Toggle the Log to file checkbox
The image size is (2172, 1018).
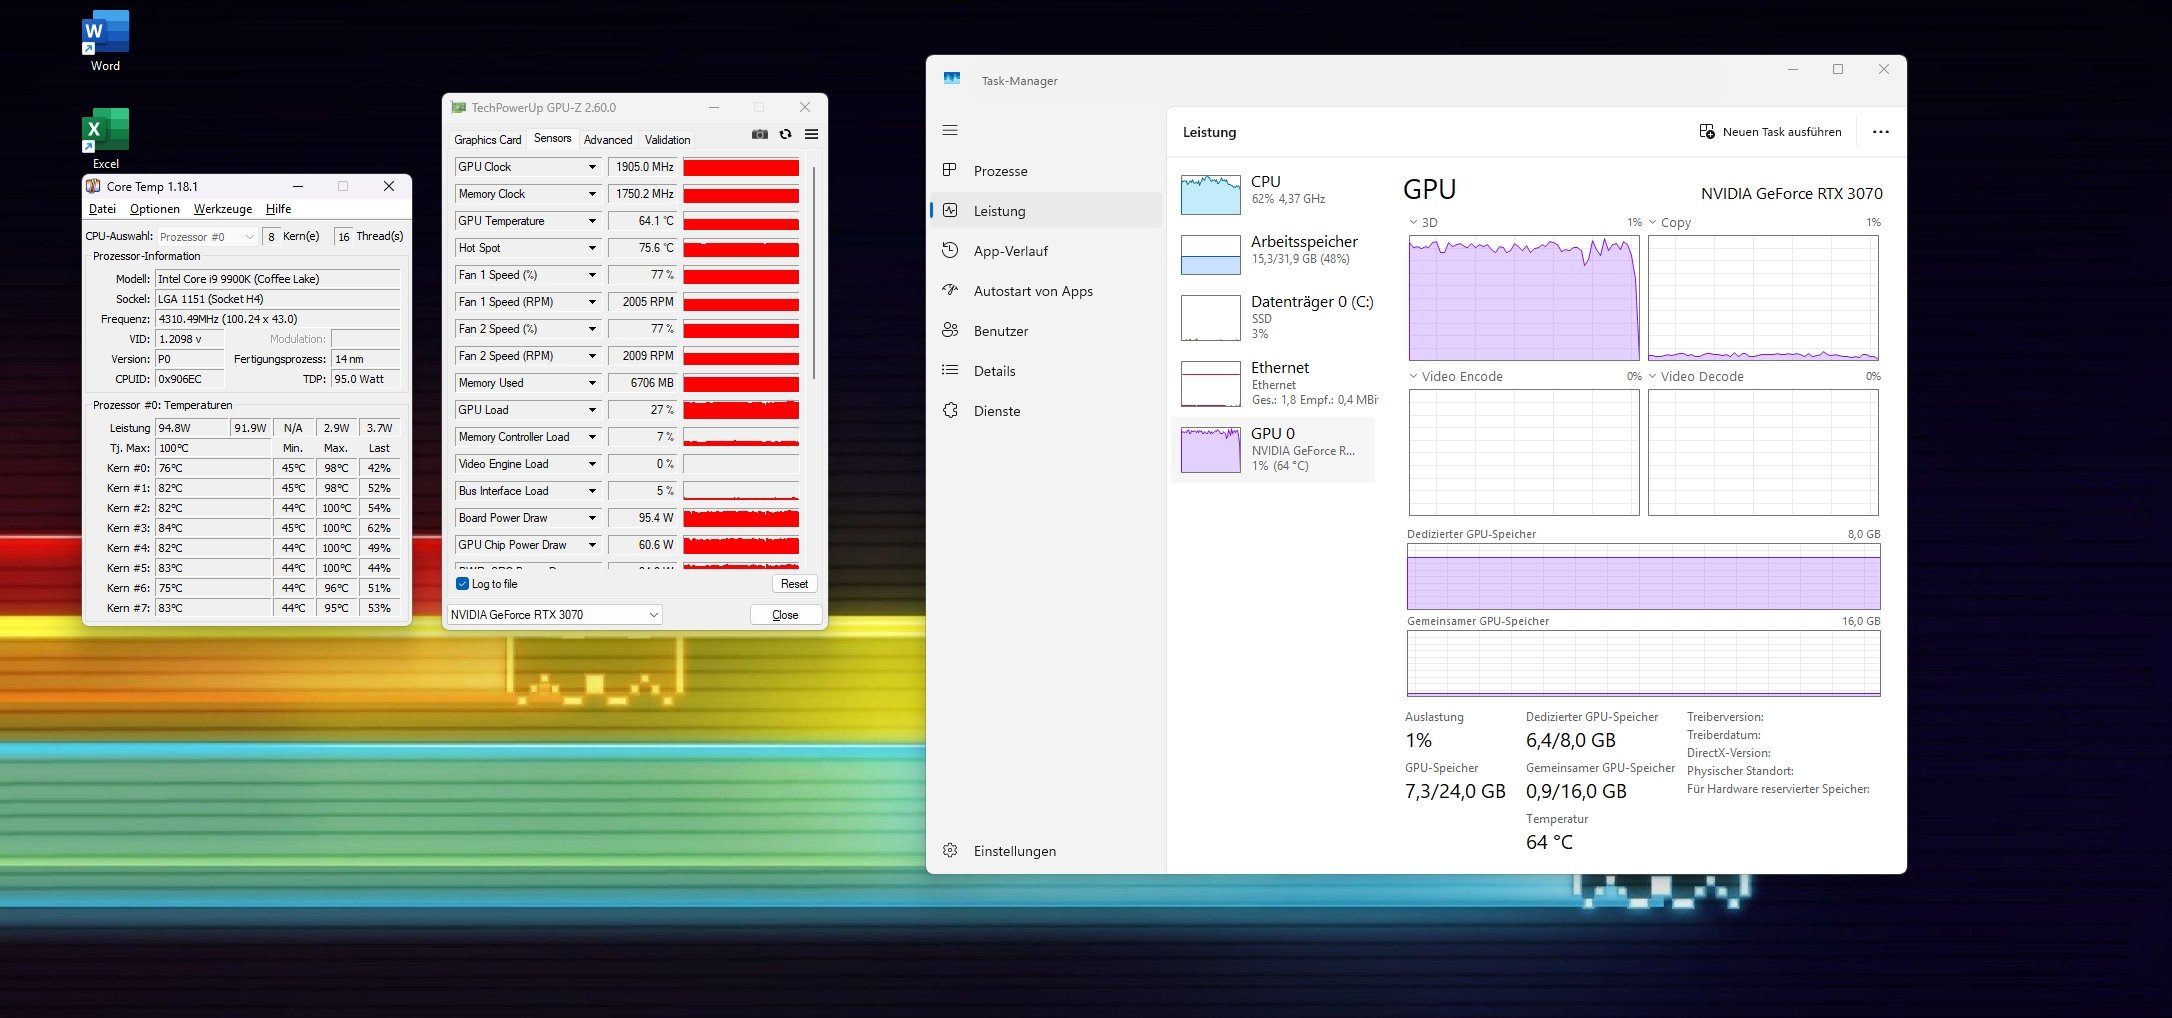[462, 584]
